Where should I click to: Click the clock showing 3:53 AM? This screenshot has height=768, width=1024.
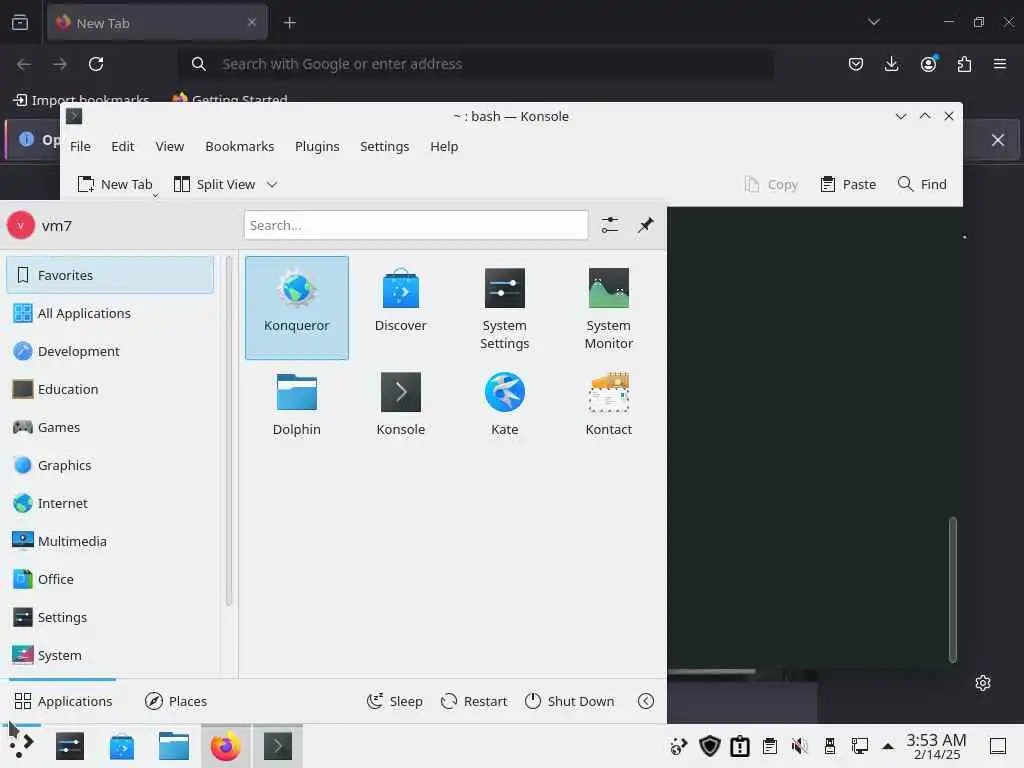[x=936, y=746]
